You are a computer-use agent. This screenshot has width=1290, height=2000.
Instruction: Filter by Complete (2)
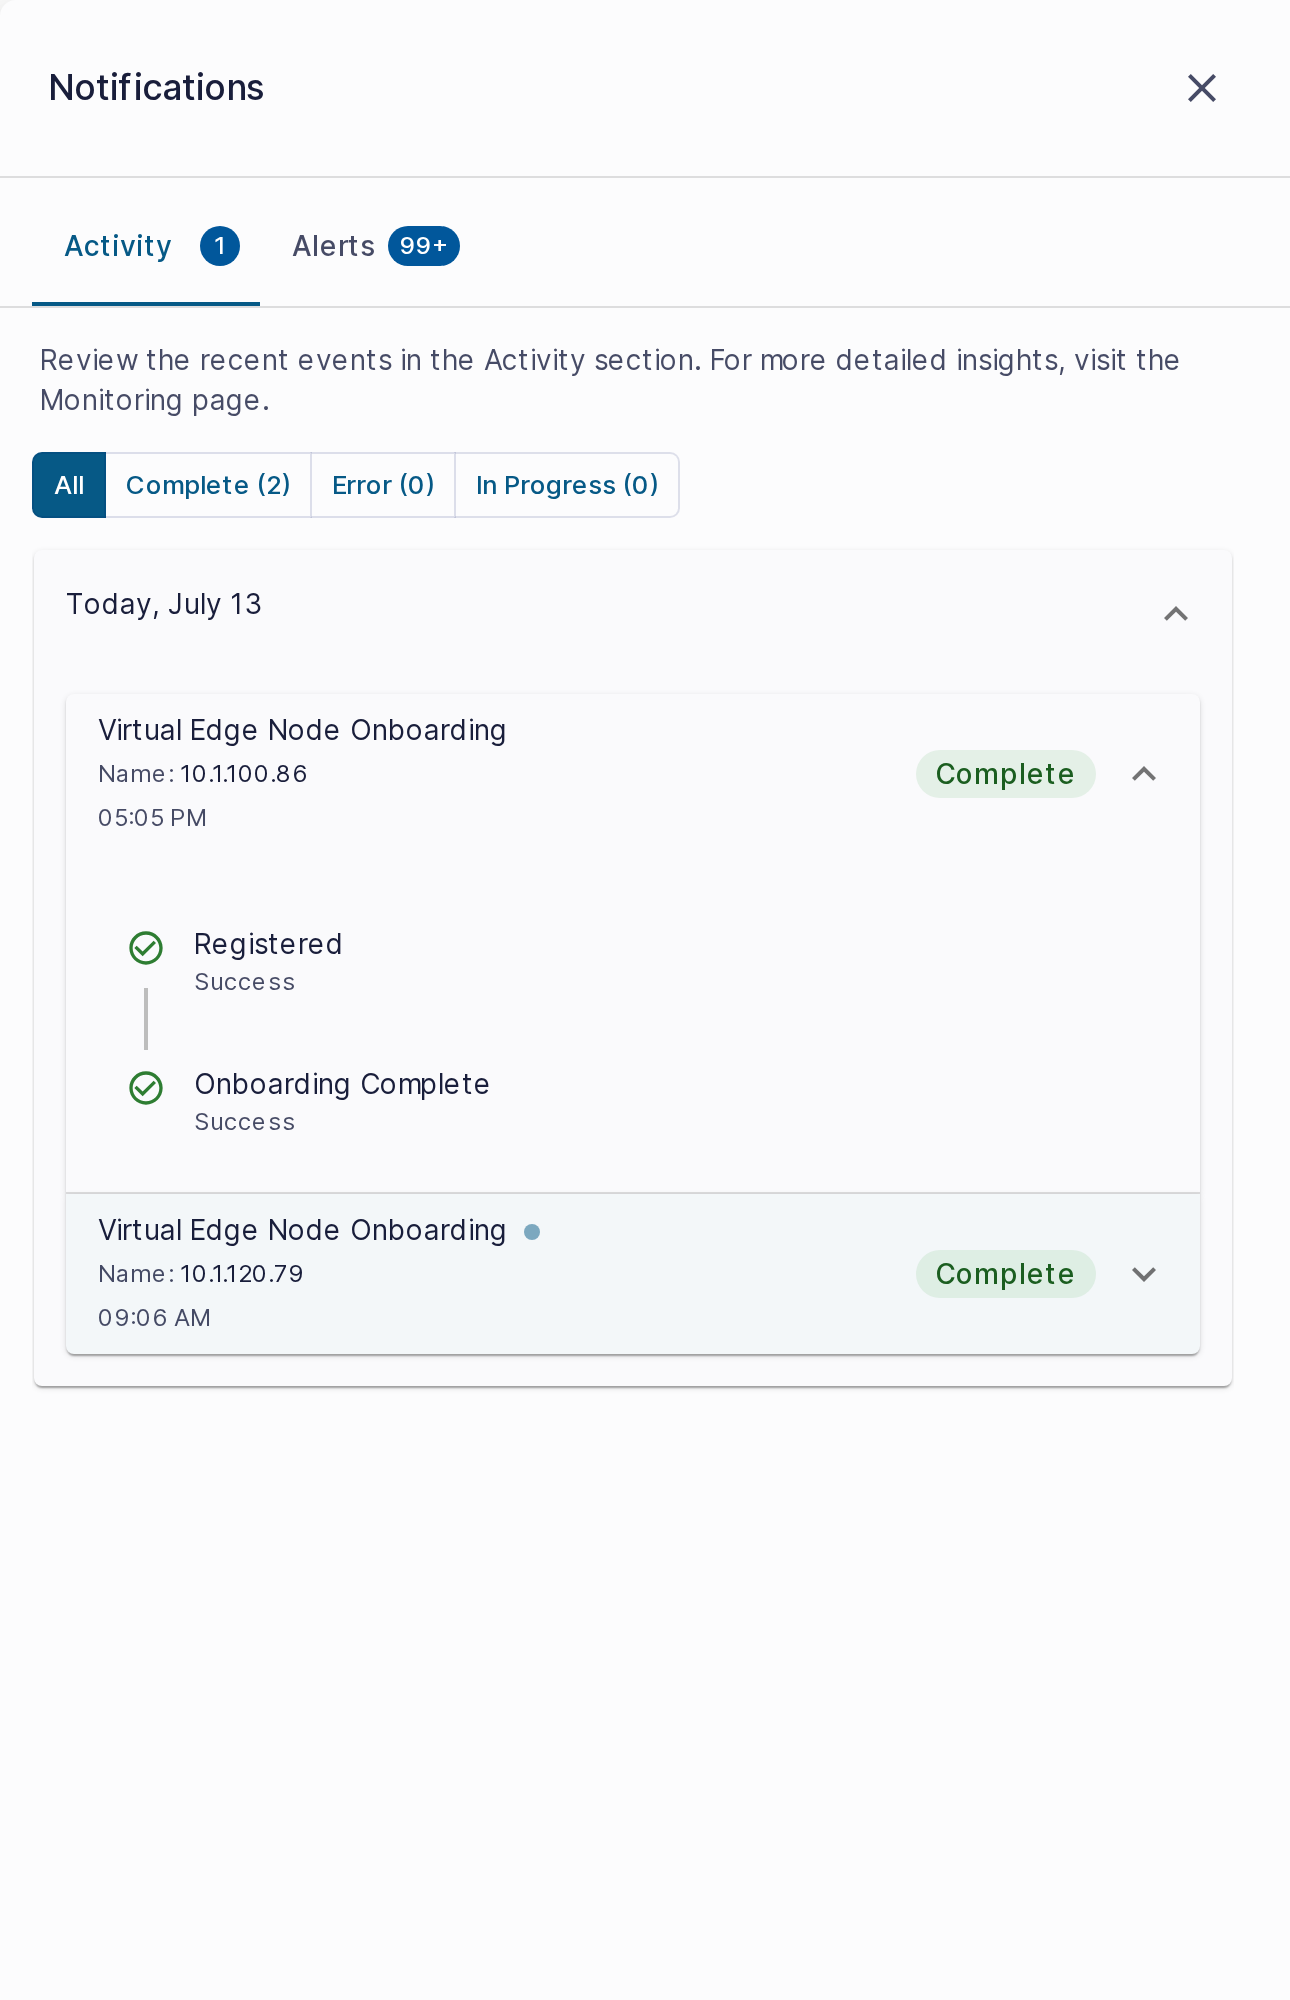coord(208,485)
